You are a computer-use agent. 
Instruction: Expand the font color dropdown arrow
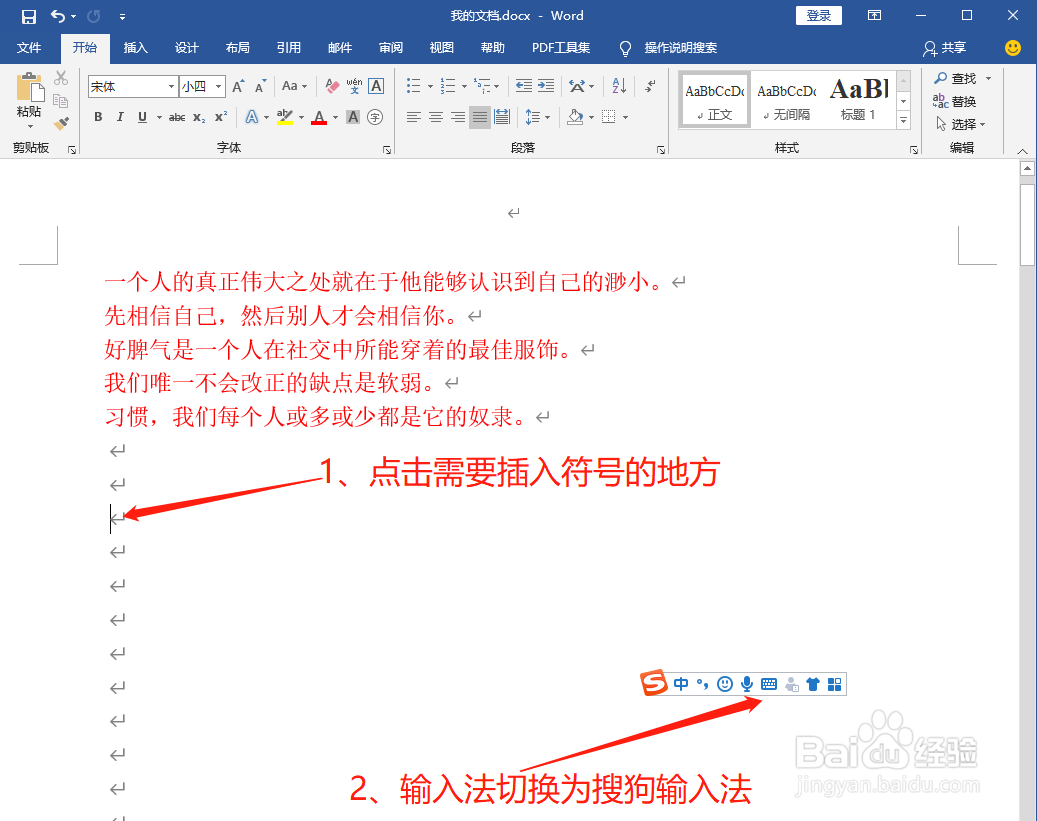[x=333, y=117]
